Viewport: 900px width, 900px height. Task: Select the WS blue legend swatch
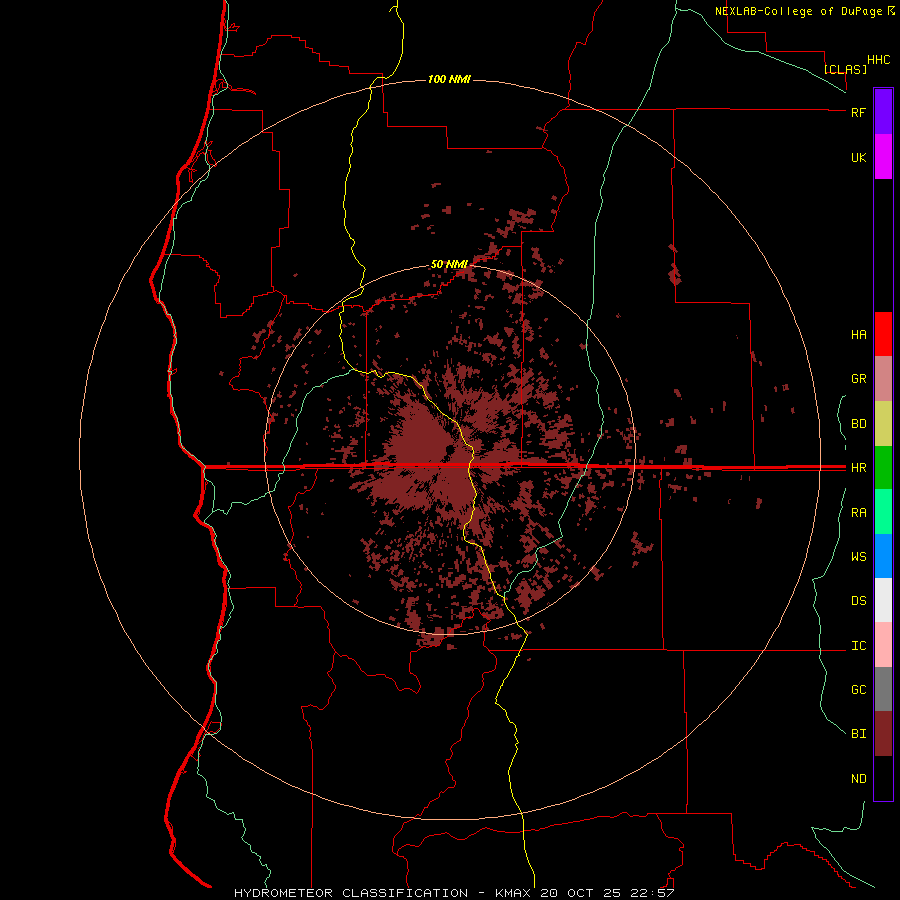[x=883, y=556]
